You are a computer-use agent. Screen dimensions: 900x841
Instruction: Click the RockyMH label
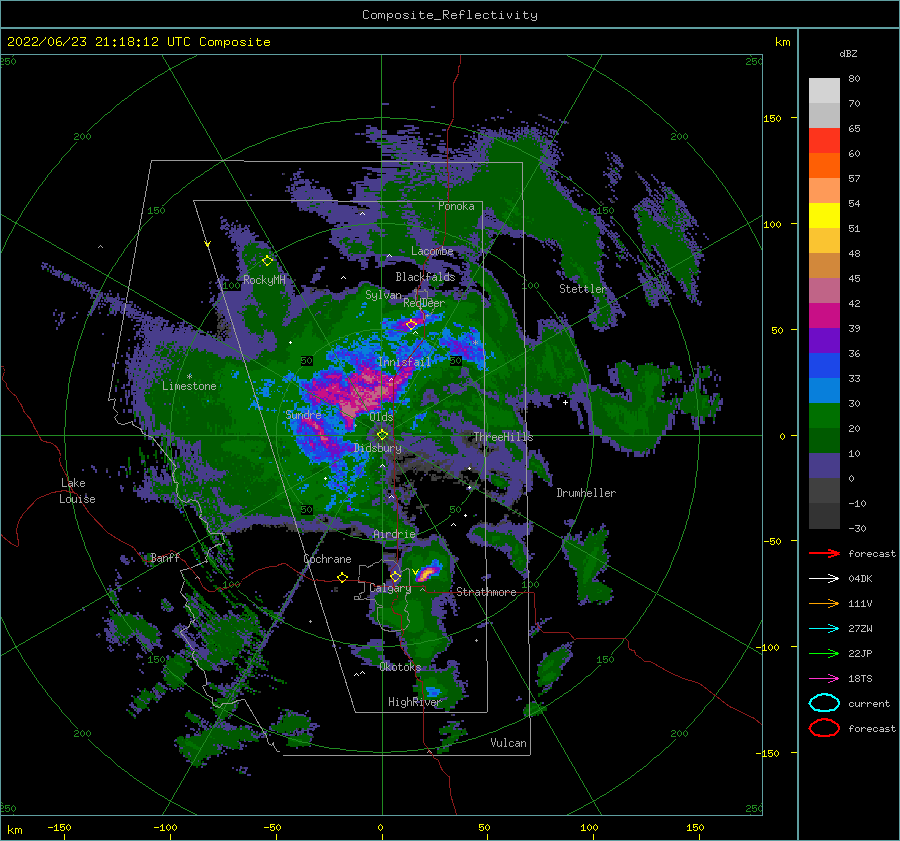coord(264,280)
